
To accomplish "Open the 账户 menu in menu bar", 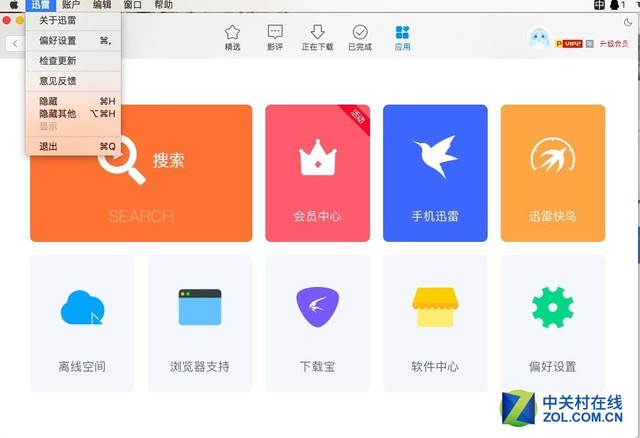I will point(71,4).
